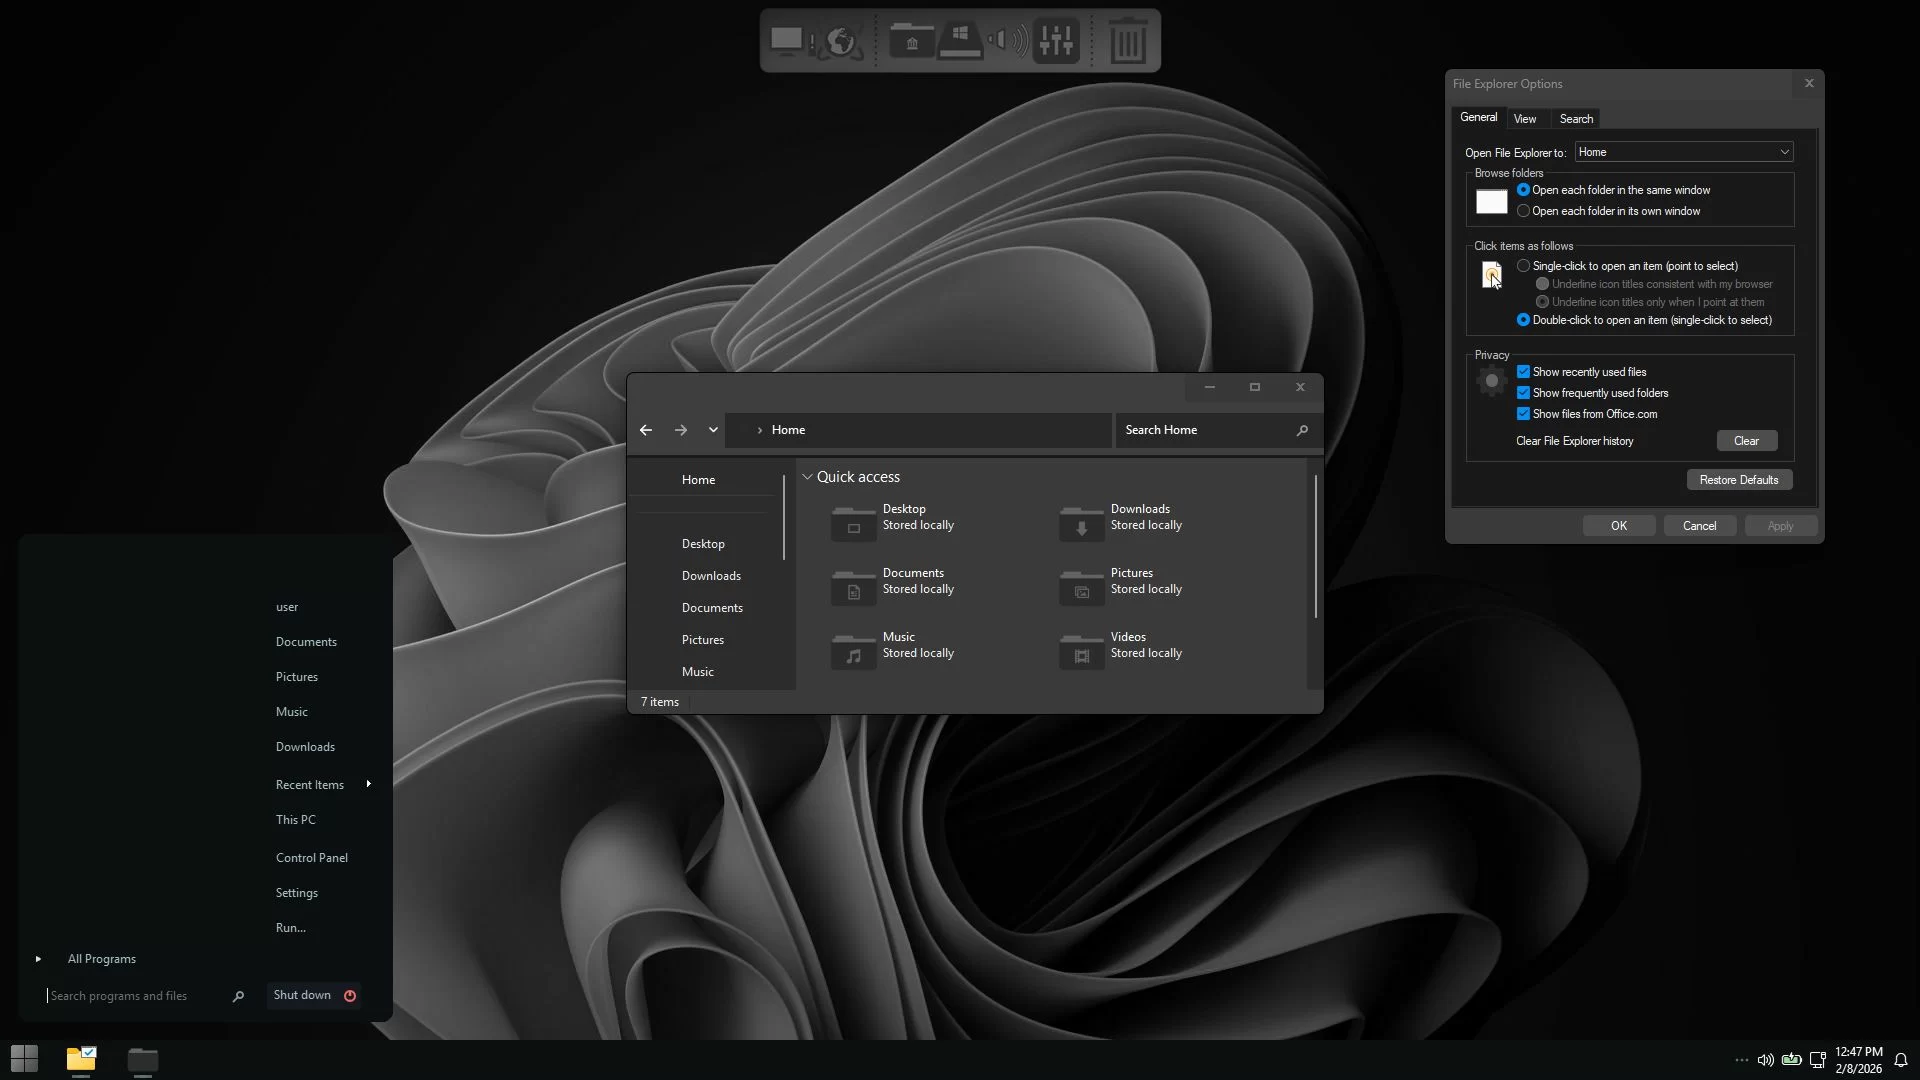Click the Search programs and files field
This screenshot has height=1080, width=1920.
[135, 996]
